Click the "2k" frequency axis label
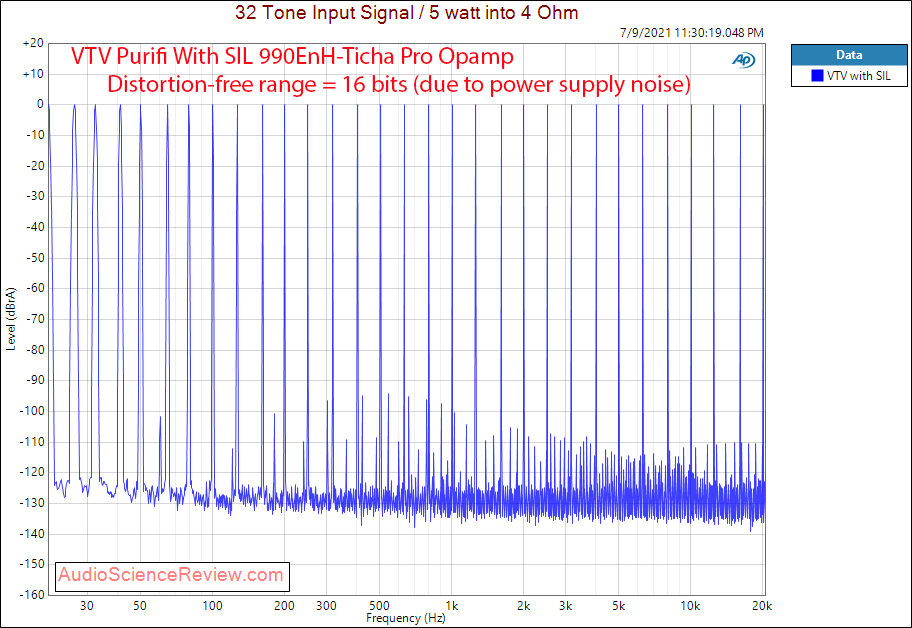 pos(523,606)
